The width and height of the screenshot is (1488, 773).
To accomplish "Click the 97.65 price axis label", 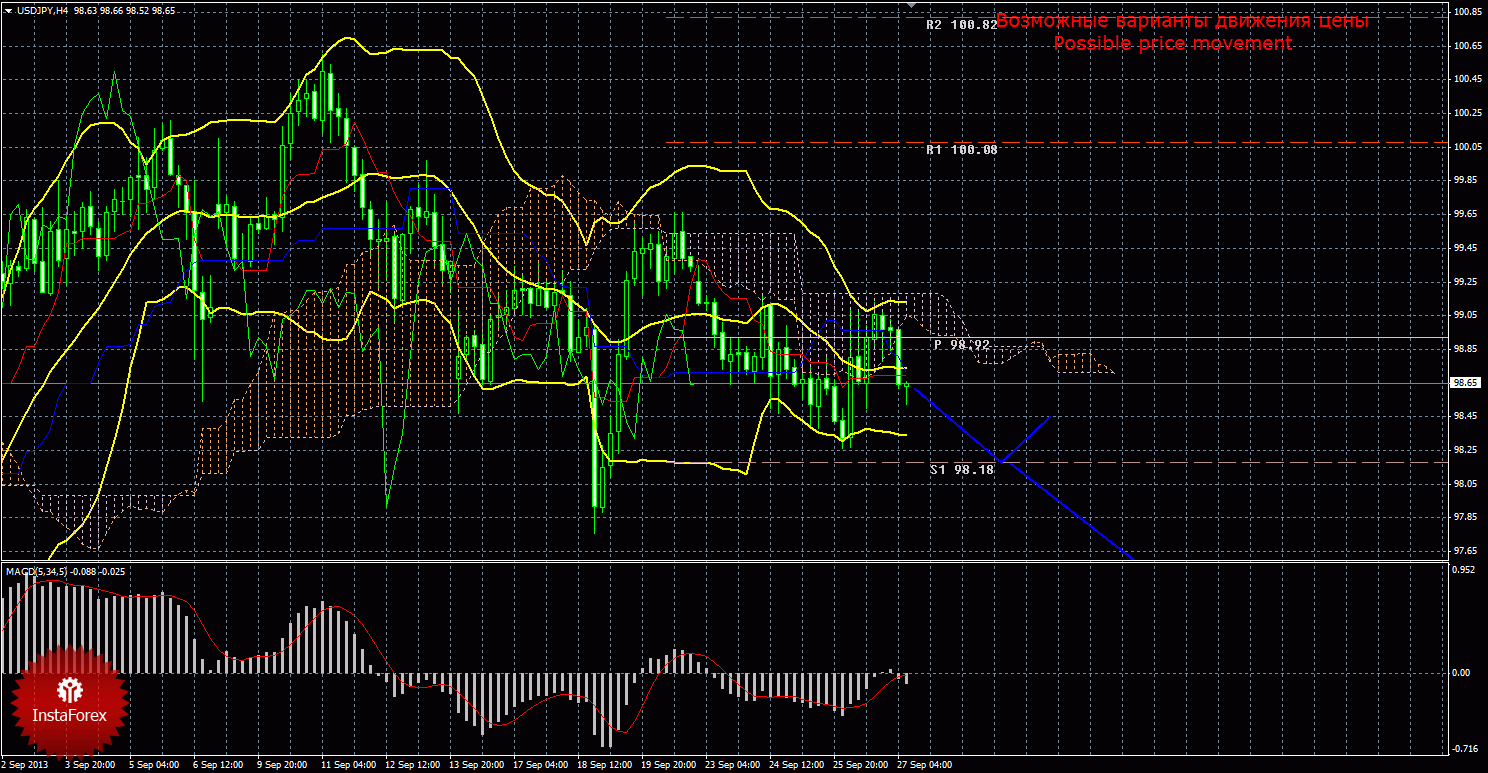I will pyautogui.click(x=1467, y=551).
